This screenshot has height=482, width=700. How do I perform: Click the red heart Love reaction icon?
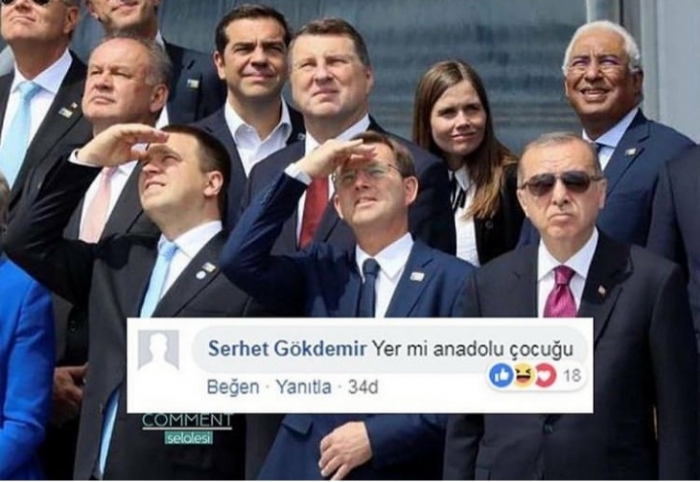546,375
